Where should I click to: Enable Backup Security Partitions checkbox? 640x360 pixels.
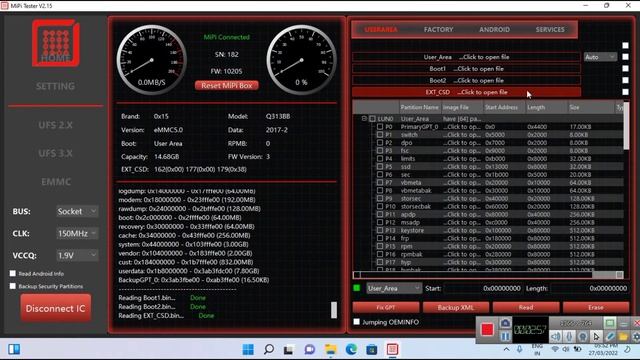[13, 286]
